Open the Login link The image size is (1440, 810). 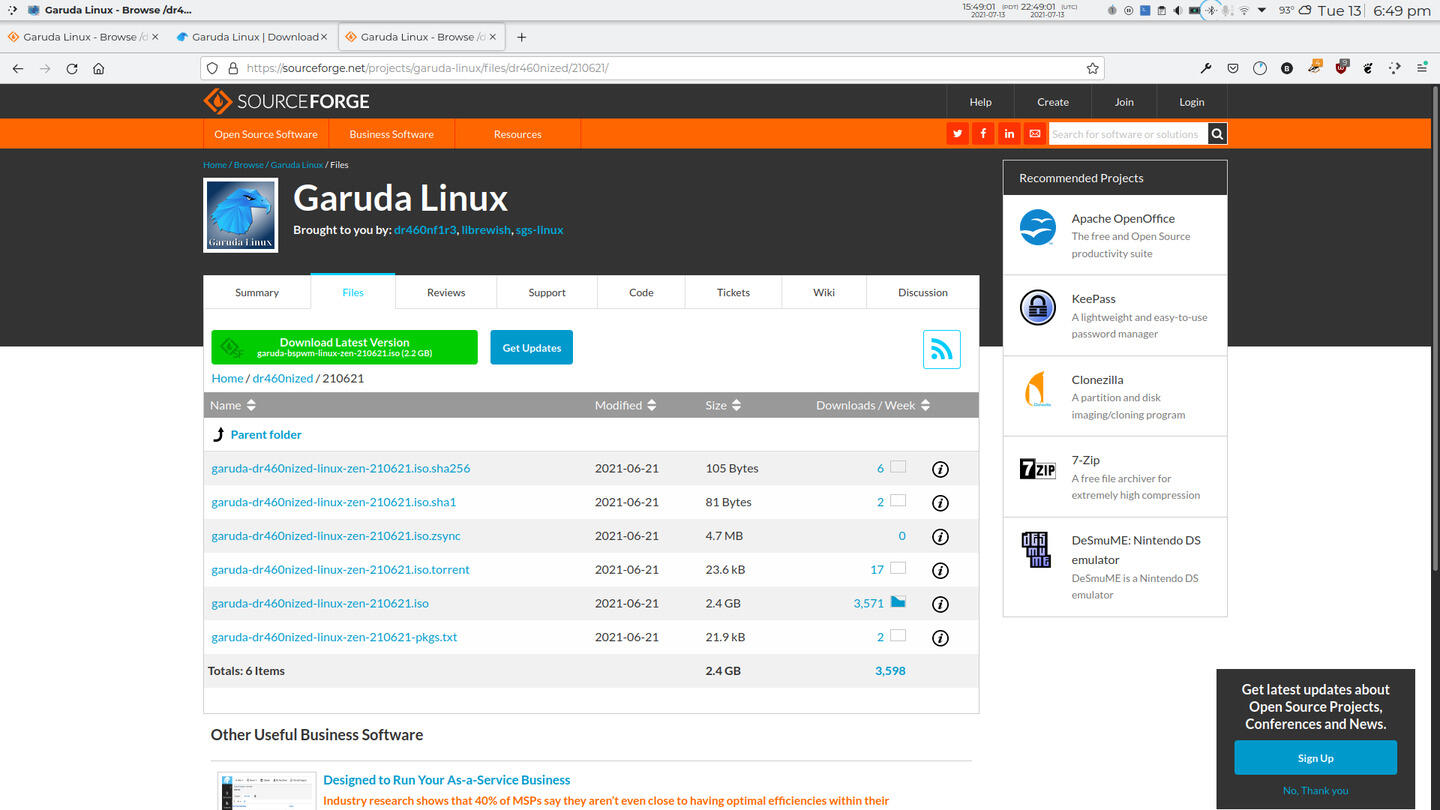tap(1191, 102)
